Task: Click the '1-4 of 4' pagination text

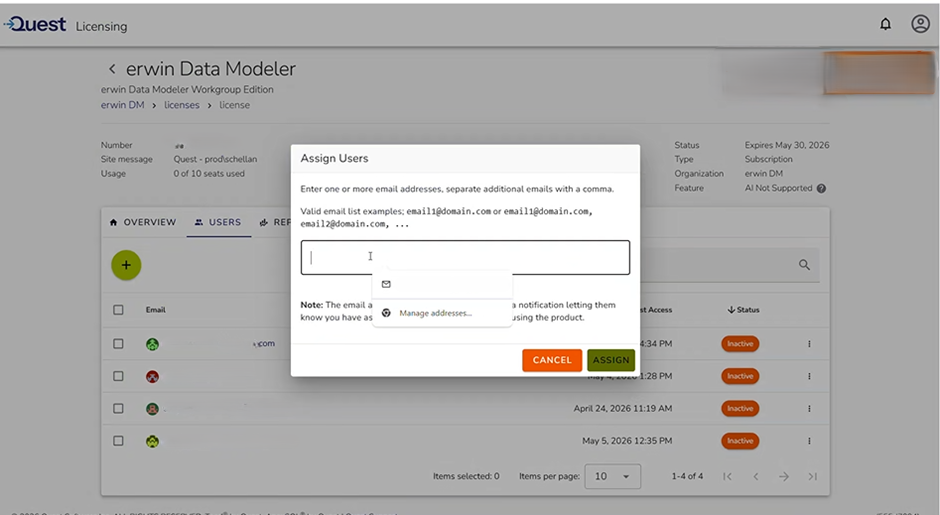Action: coord(687,477)
